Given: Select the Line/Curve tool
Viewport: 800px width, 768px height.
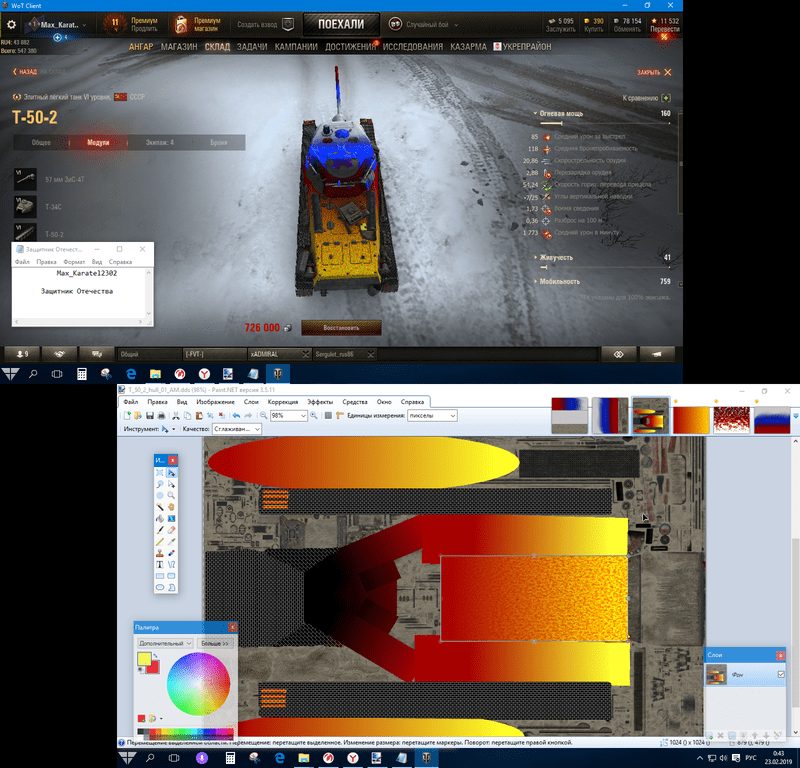Looking at the screenshot, I should pos(171,564).
